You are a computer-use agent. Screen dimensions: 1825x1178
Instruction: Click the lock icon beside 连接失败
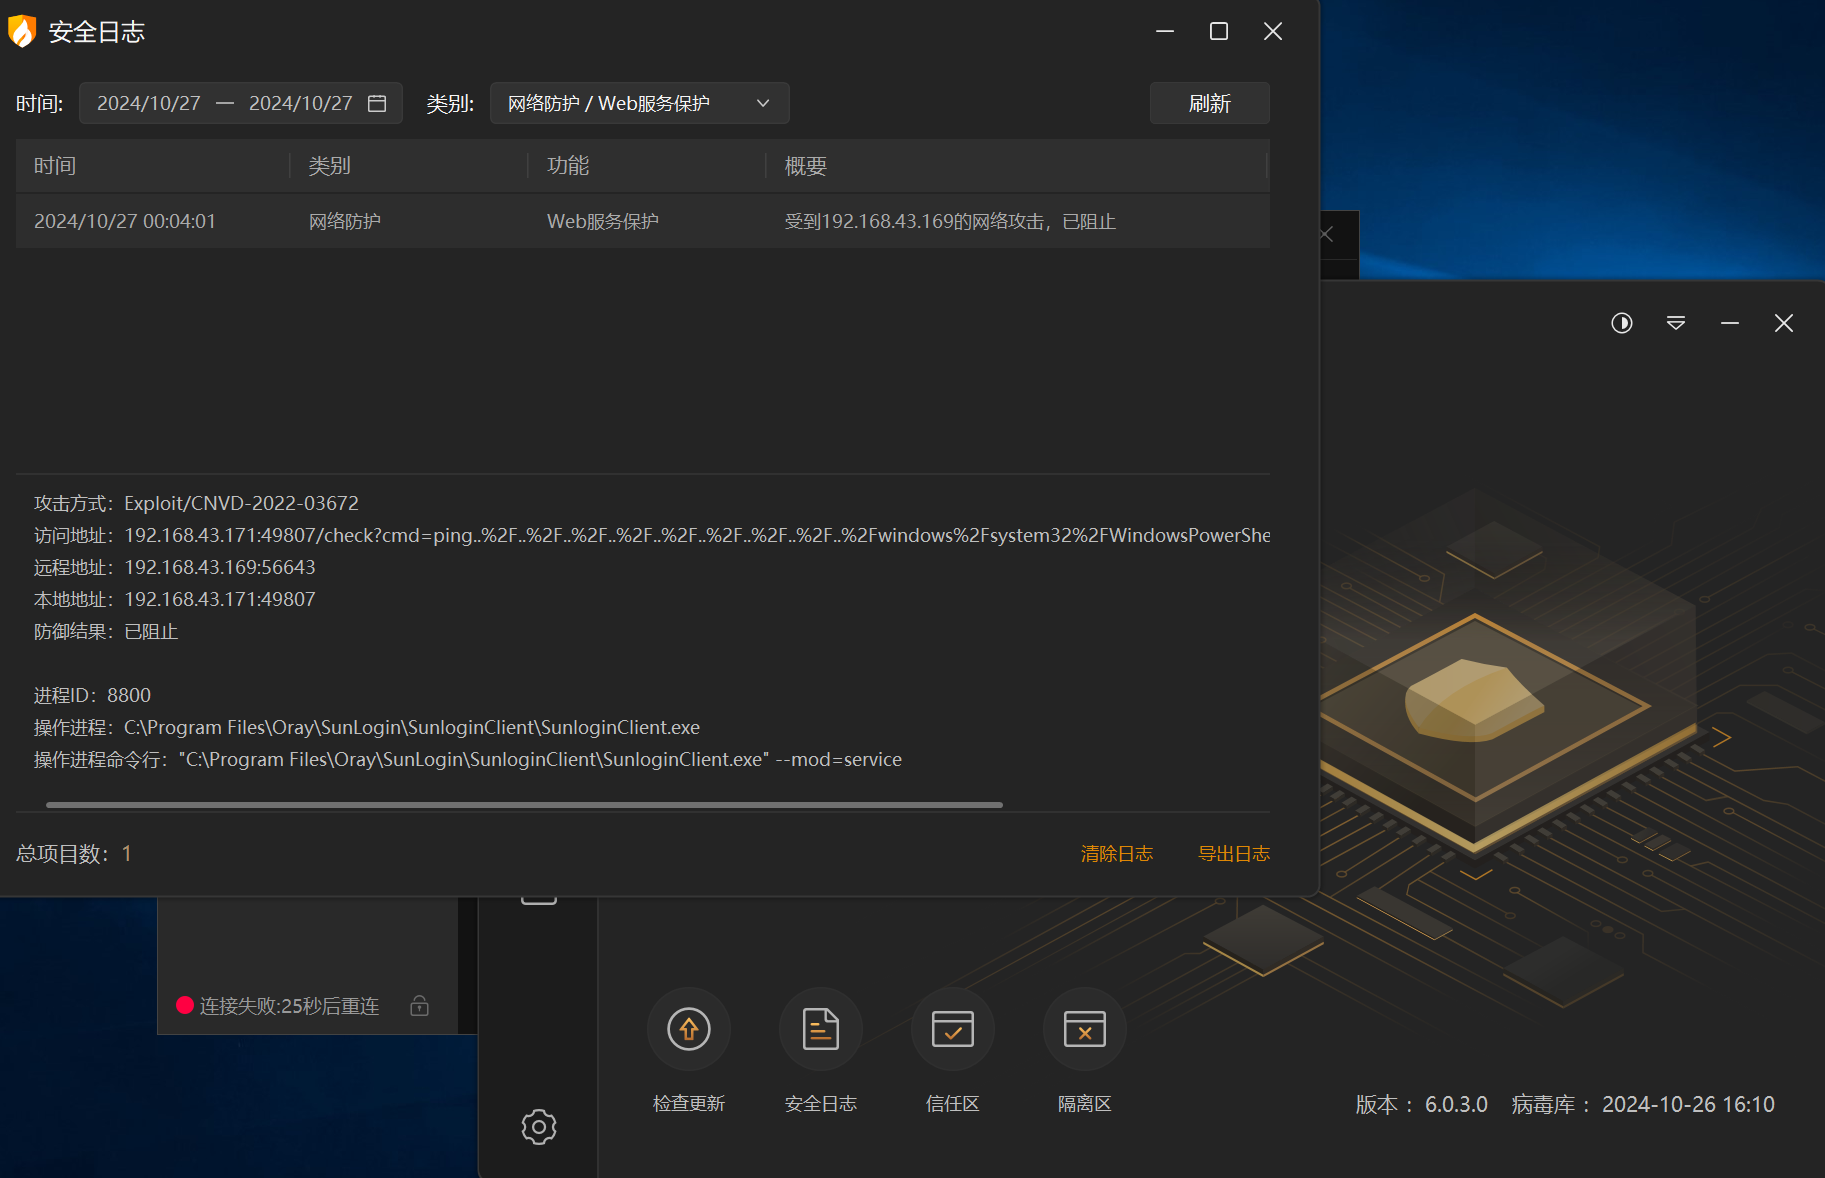(x=420, y=1005)
